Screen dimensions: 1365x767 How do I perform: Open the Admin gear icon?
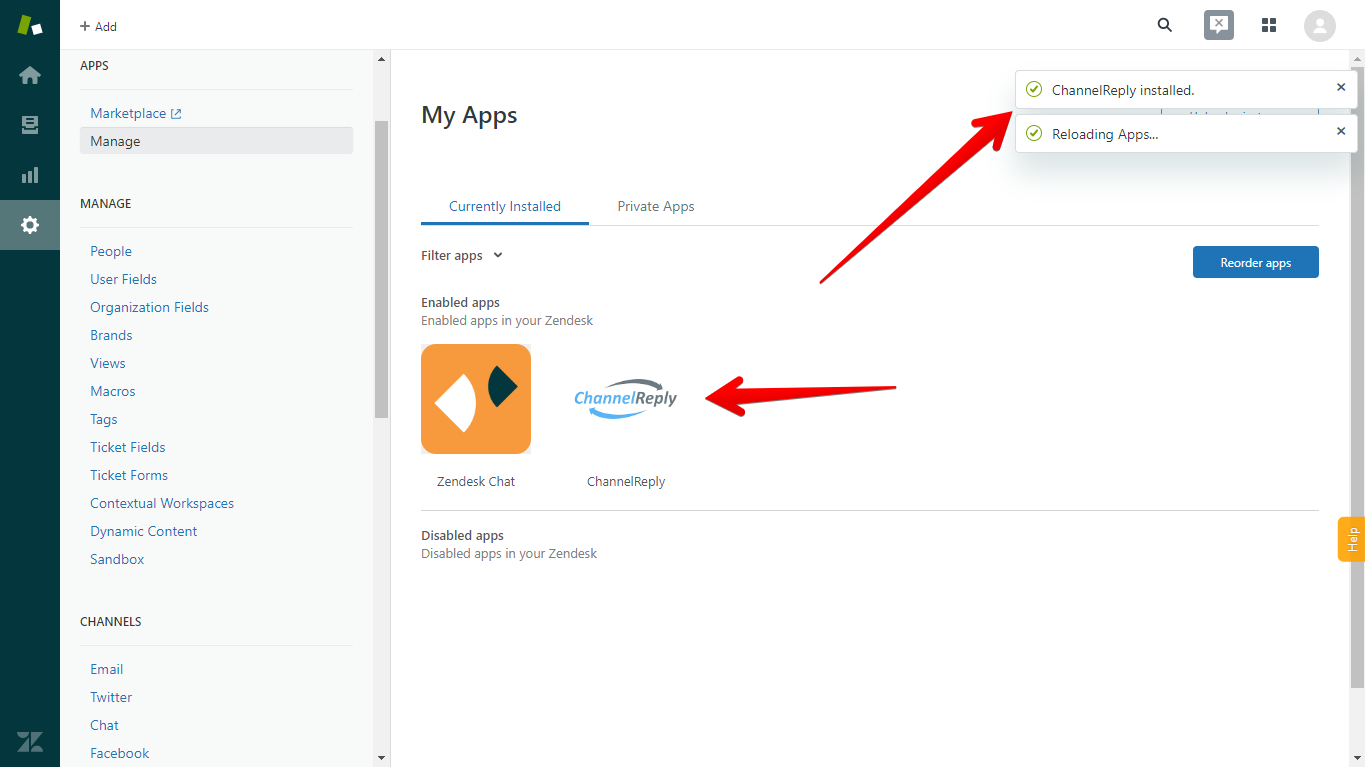pos(30,225)
